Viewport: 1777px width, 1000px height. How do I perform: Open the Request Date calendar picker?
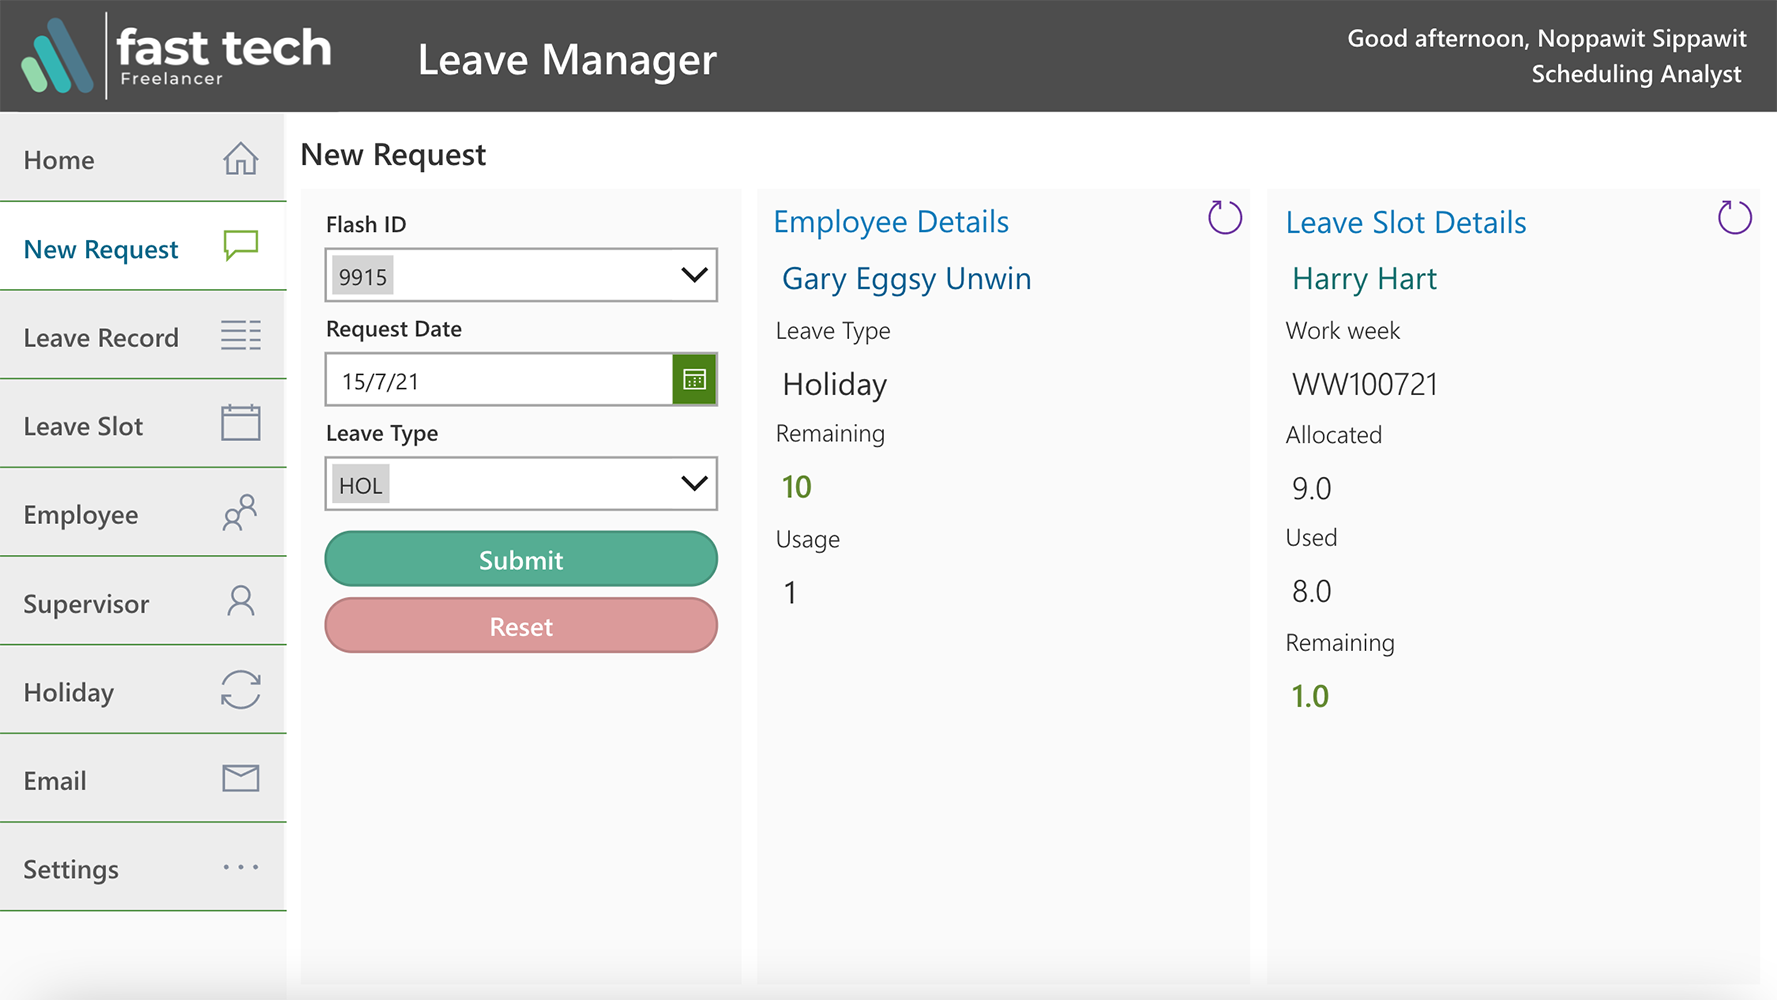[694, 380]
